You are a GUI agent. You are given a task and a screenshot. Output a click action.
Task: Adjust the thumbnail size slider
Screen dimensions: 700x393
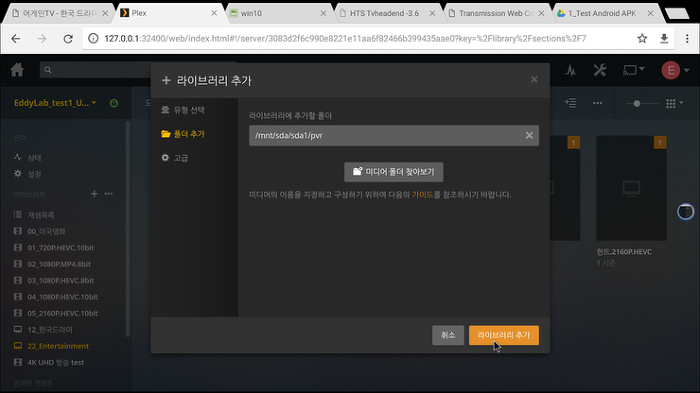click(x=637, y=103)
